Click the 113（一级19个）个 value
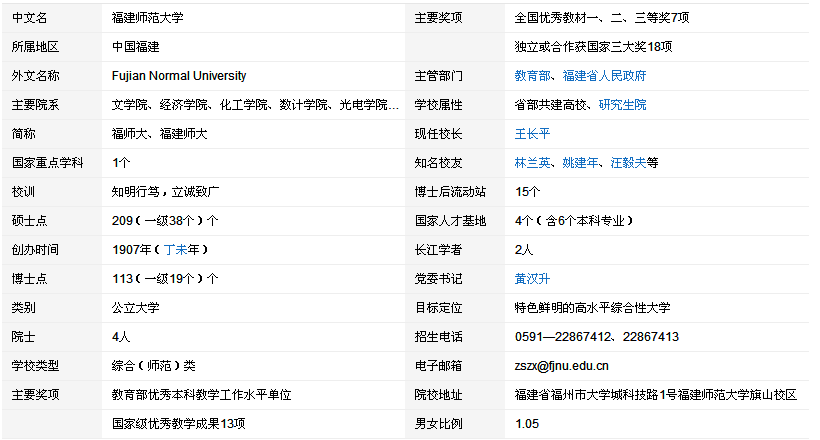The image size is (820, 440). (x=165, y=279)
